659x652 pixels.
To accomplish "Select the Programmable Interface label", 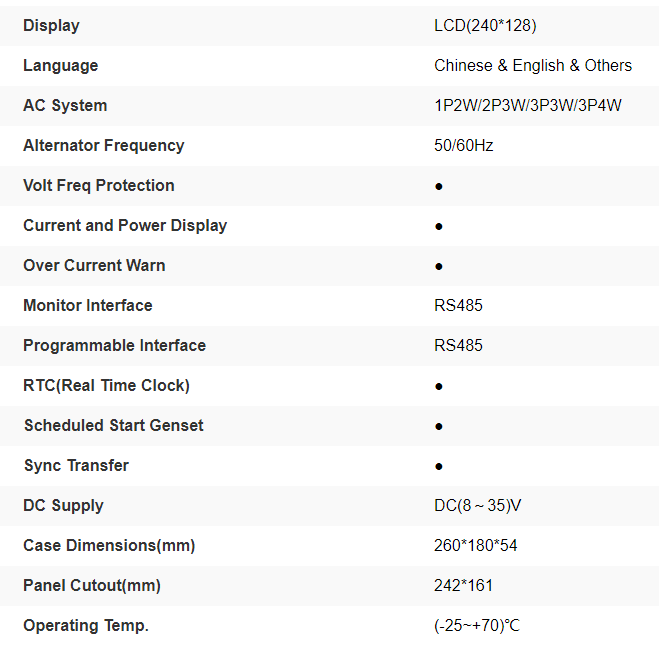I will point(114,345).
